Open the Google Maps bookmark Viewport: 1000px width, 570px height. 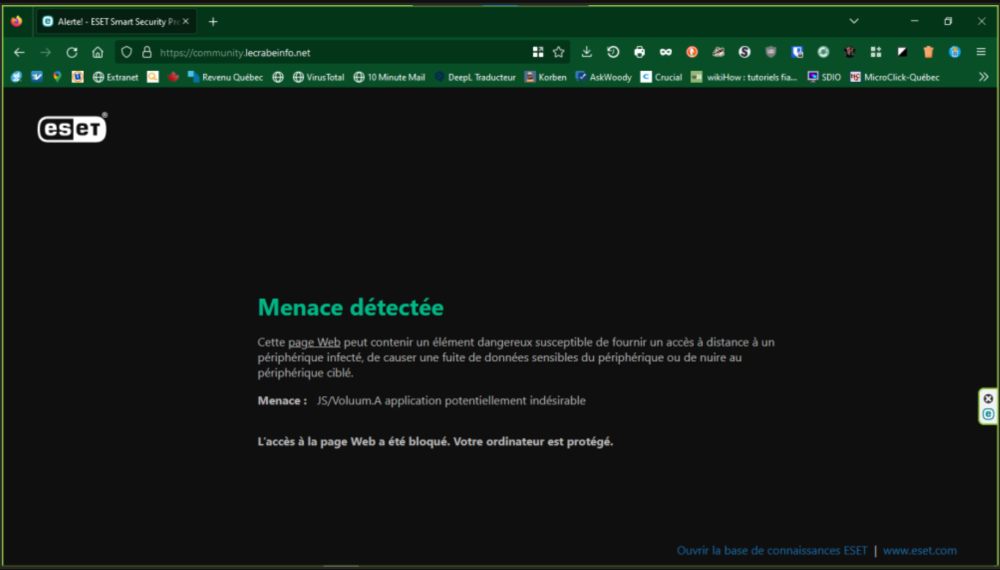click(57, 77)
